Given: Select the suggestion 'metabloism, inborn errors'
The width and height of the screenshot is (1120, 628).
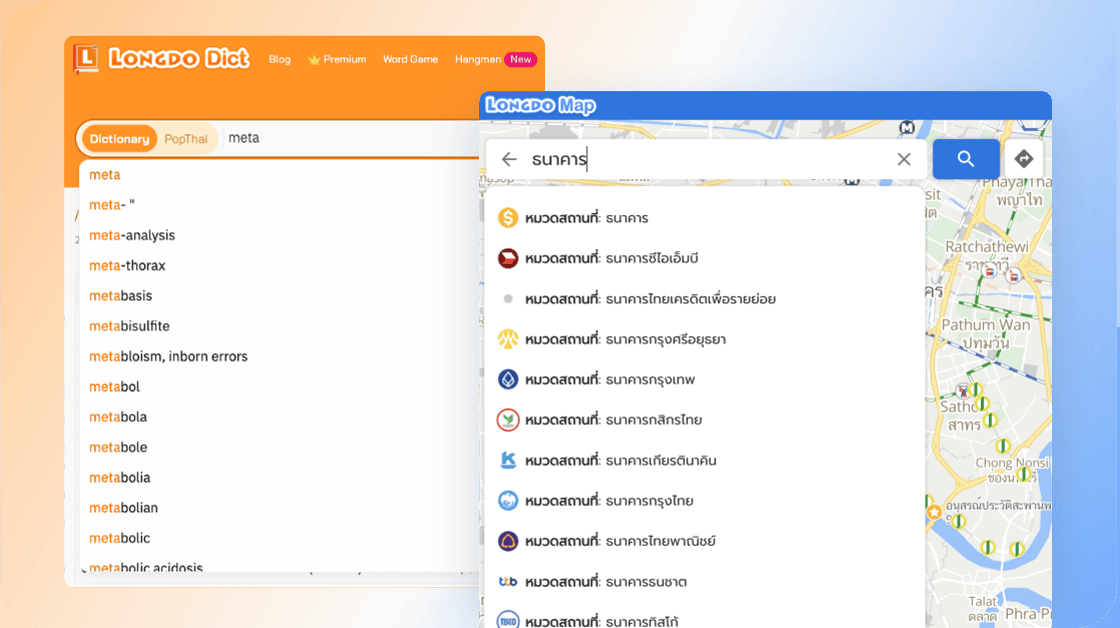Looking at the screenshot, I should click(x=169, y=357).
